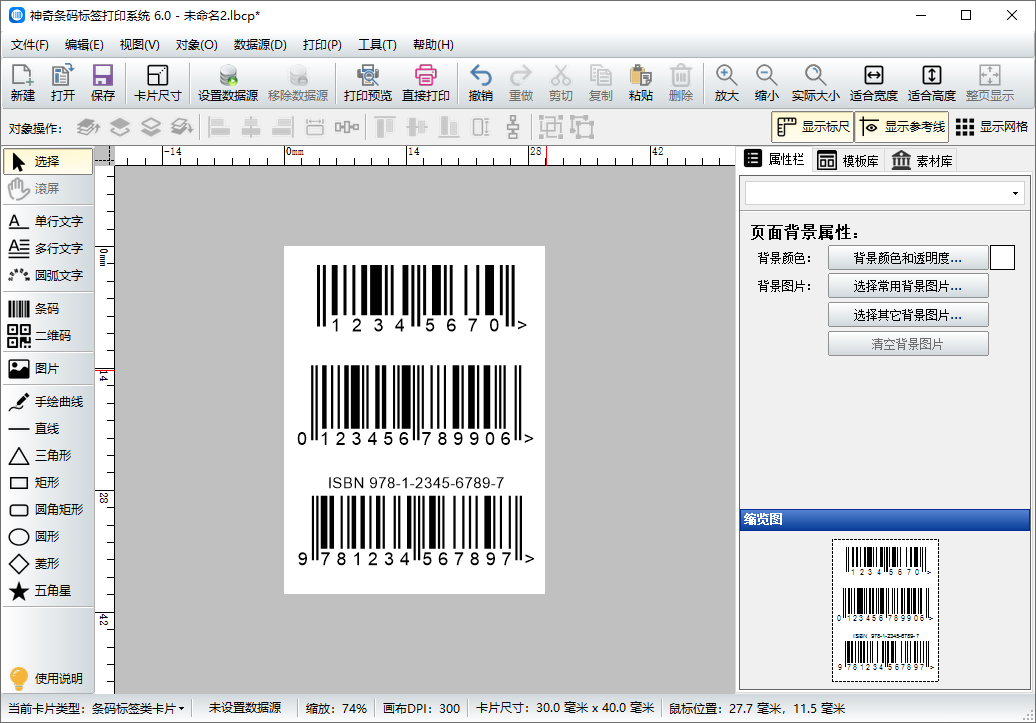The image size is (1036, 723).
Task: Toggle 显示网格 grid display
Action: click(991, 127)
